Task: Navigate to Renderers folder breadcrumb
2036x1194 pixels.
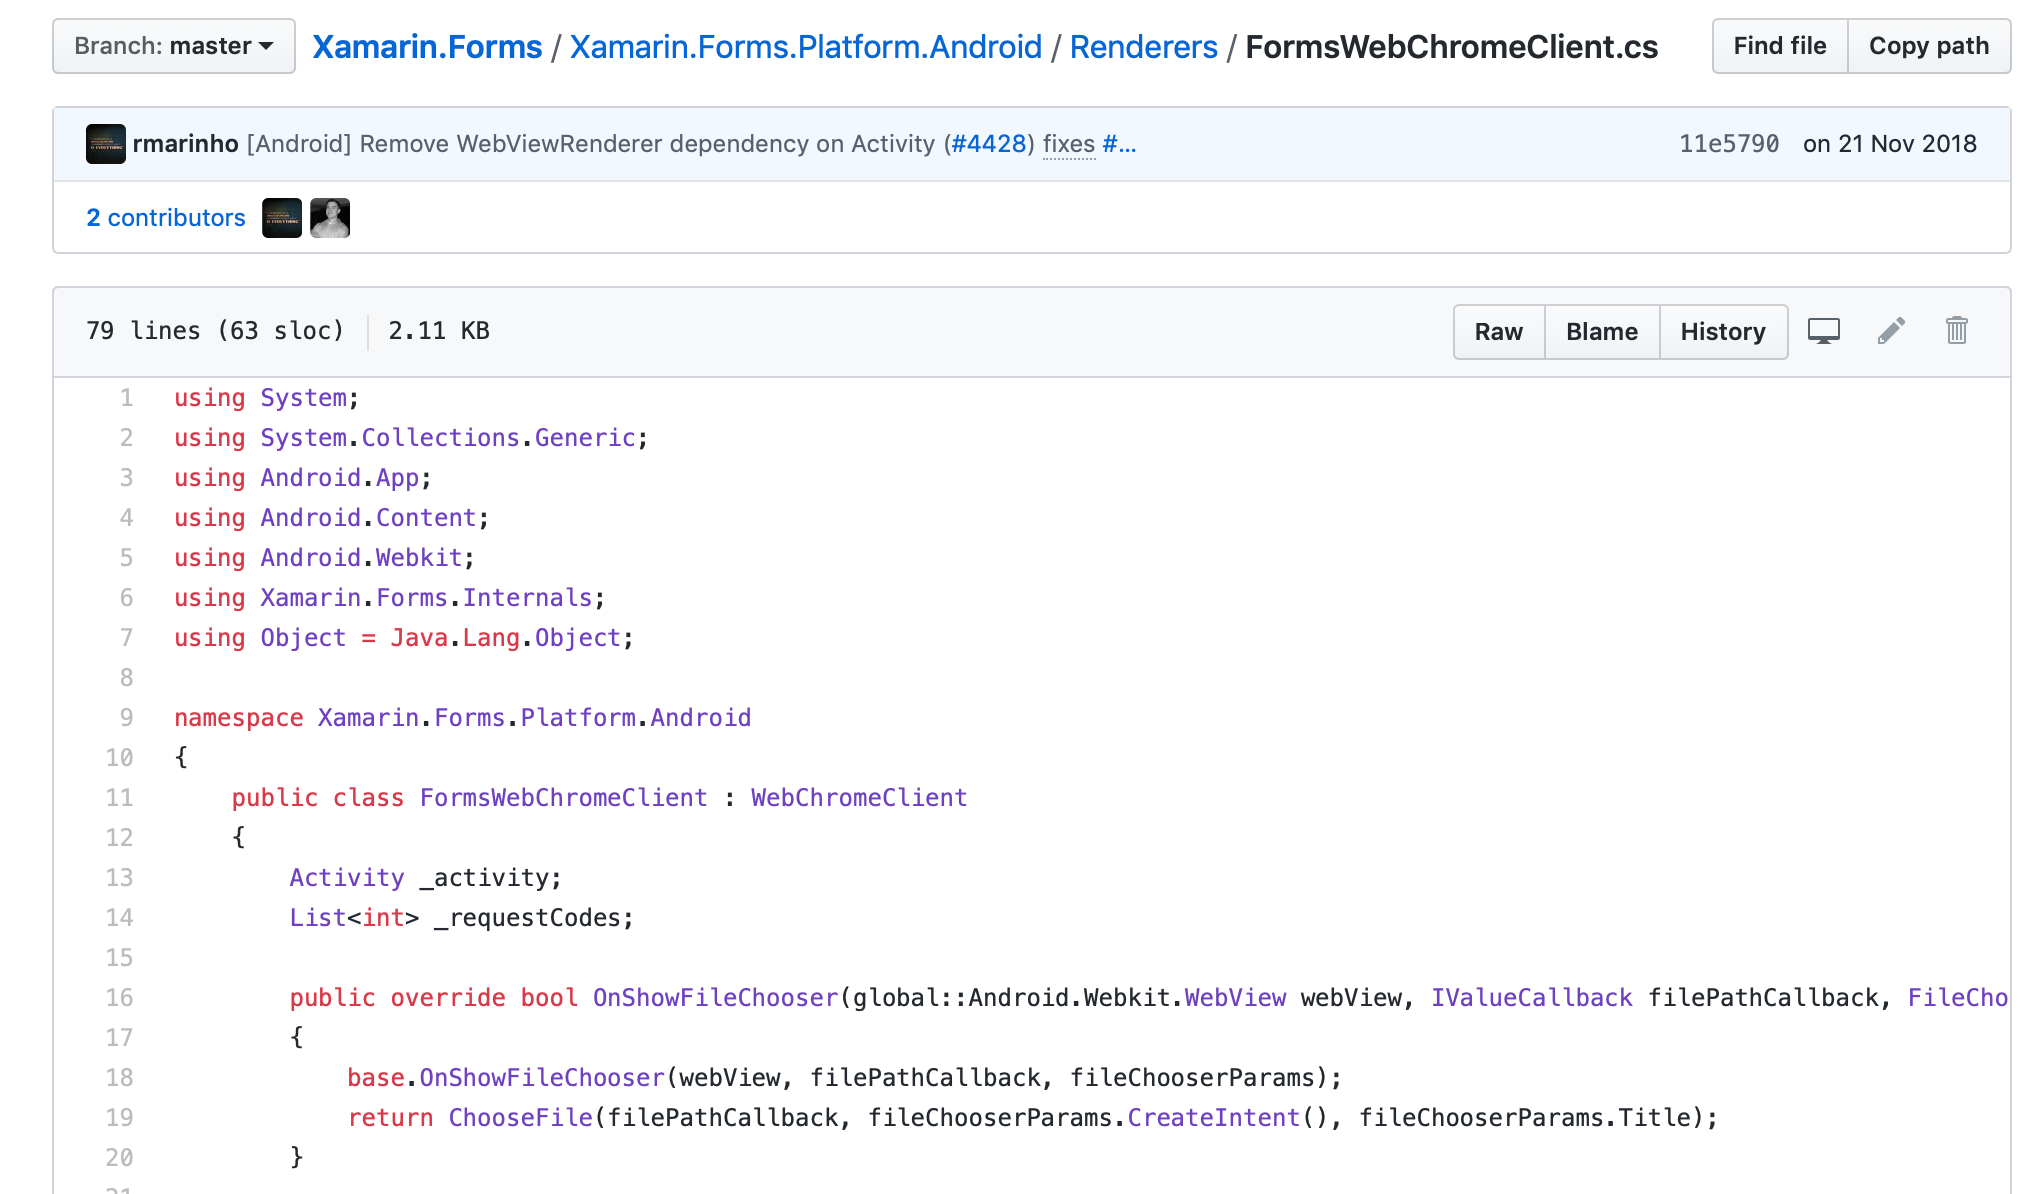Action: (1143, 47)
